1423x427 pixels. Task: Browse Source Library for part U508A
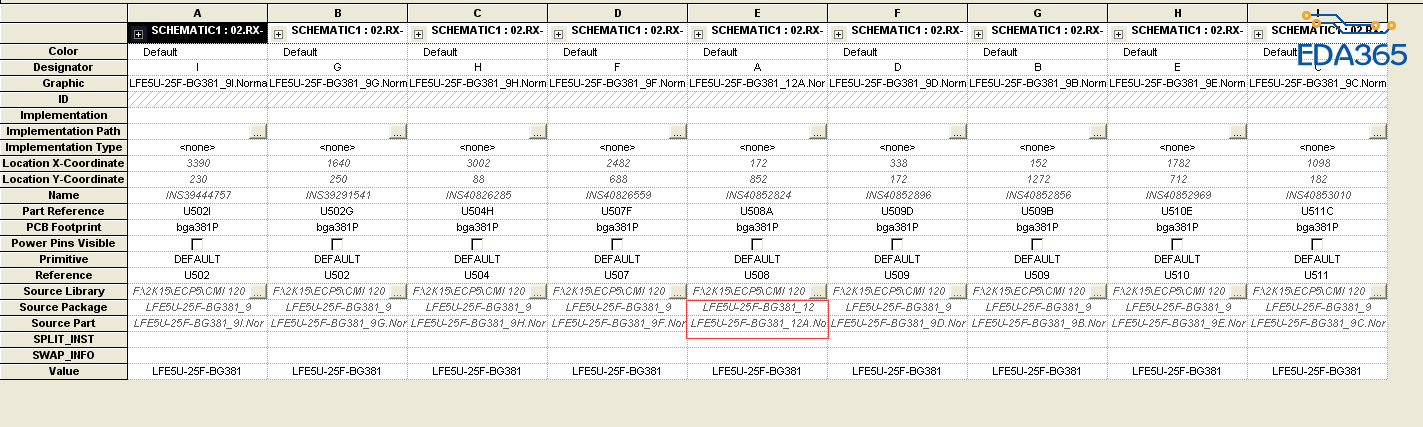(818, 291)
